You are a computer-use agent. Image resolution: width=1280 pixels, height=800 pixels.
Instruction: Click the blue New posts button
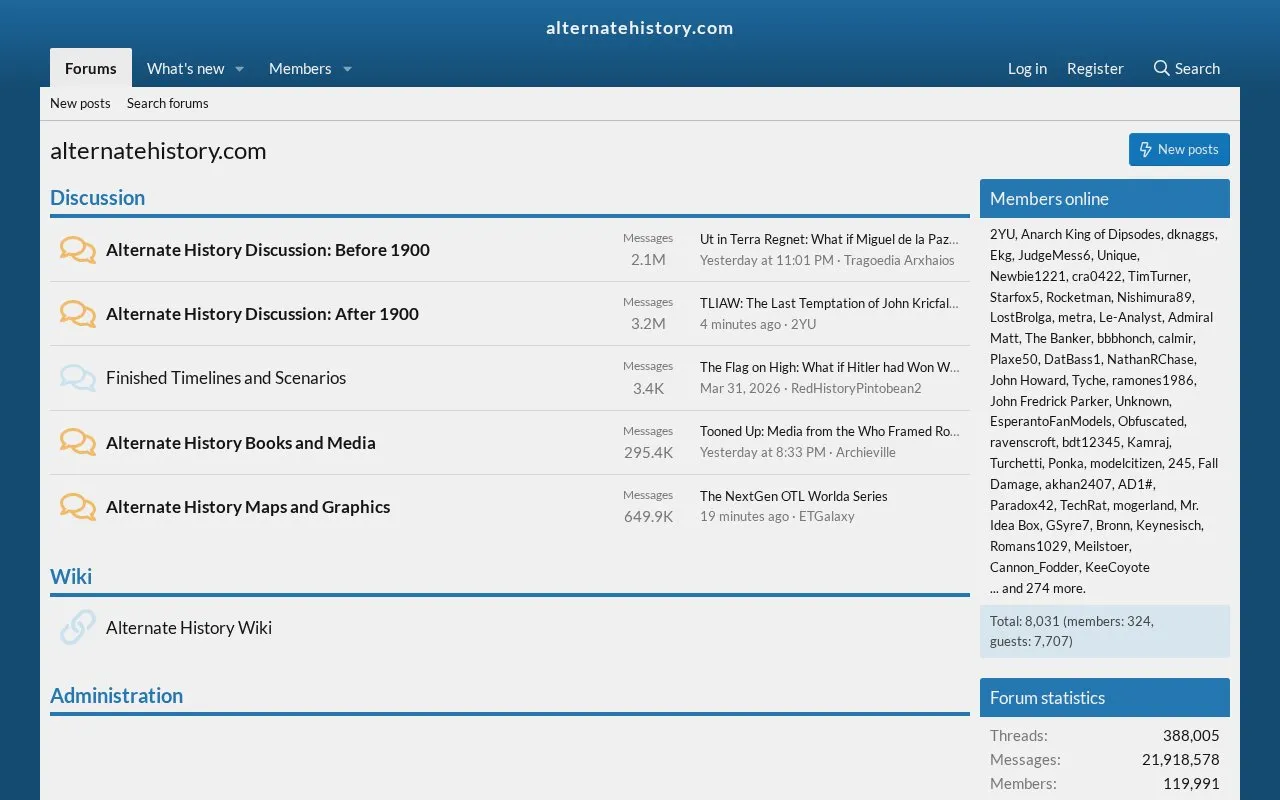[1179, 150]
